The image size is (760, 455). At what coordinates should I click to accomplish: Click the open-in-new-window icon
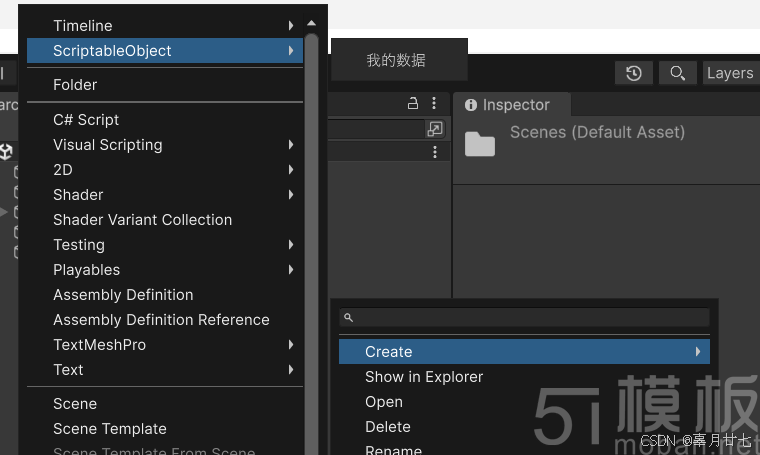point(435,129)
